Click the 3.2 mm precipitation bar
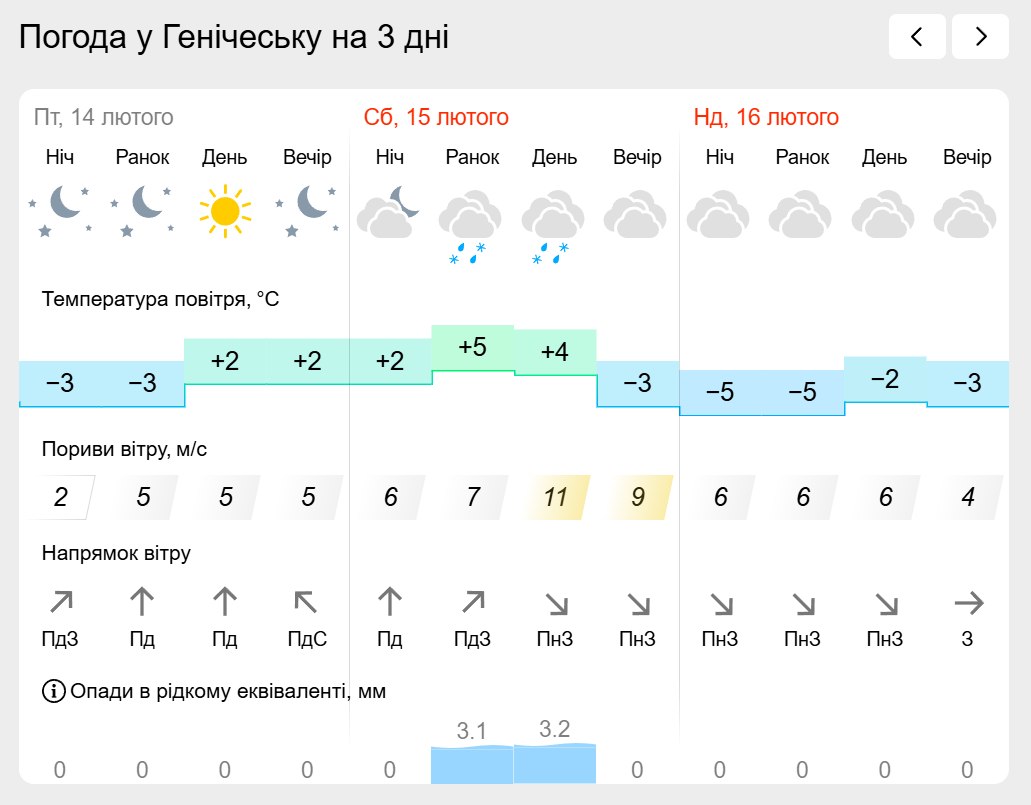1031x805 pixels. click(x=555, y=764)
